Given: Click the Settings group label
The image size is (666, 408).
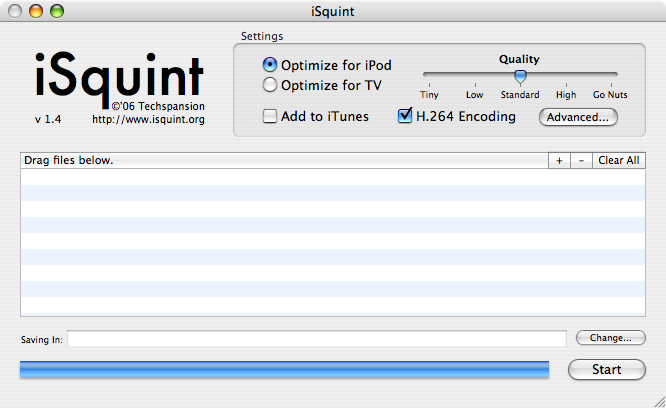Looking at the screenshot, I should click(x=262, y=36).
